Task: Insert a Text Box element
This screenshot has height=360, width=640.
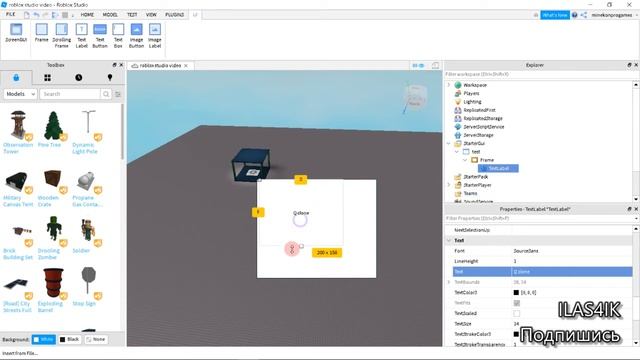Action: tap(118, 36)
